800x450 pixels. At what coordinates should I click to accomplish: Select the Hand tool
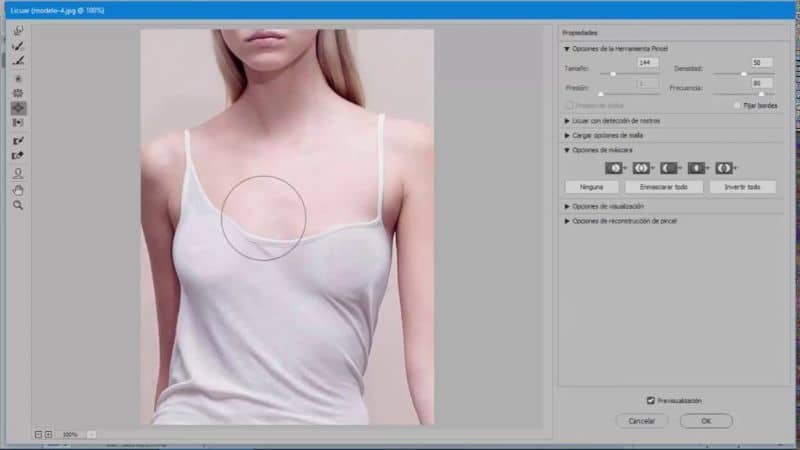point(18,190)
